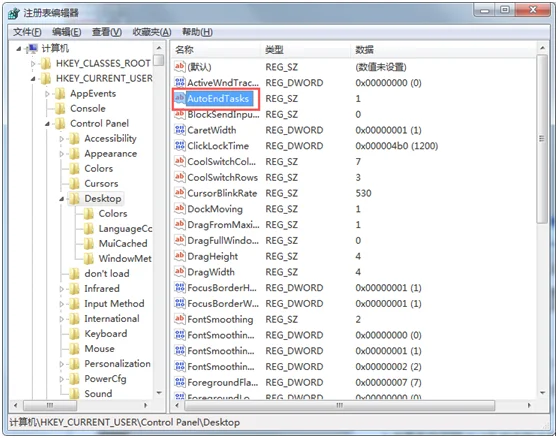Select the CursorBlinkRate value icon
558x438 pixels.
pos(180,192)
